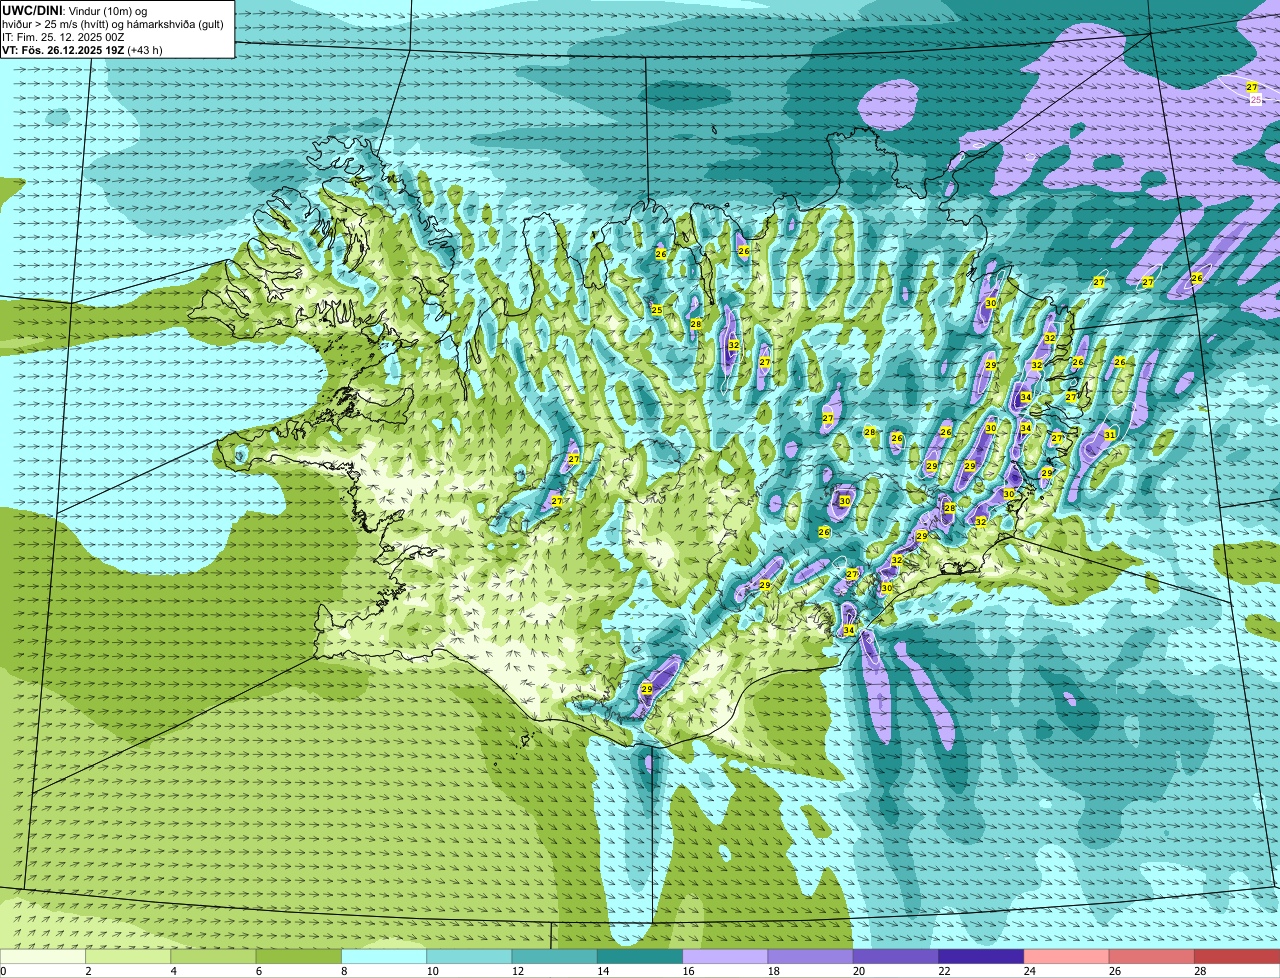Click the white '25' gust label at top right

1256,100
